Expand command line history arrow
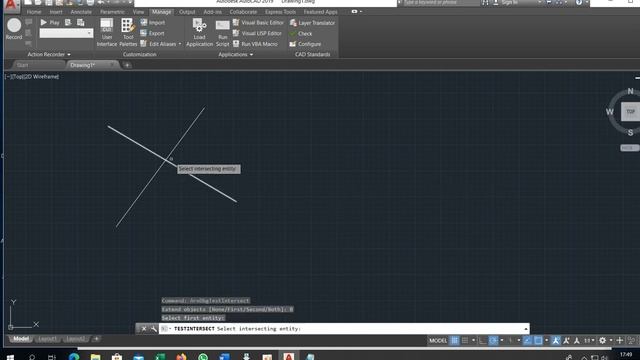 [x=526, y=329]
